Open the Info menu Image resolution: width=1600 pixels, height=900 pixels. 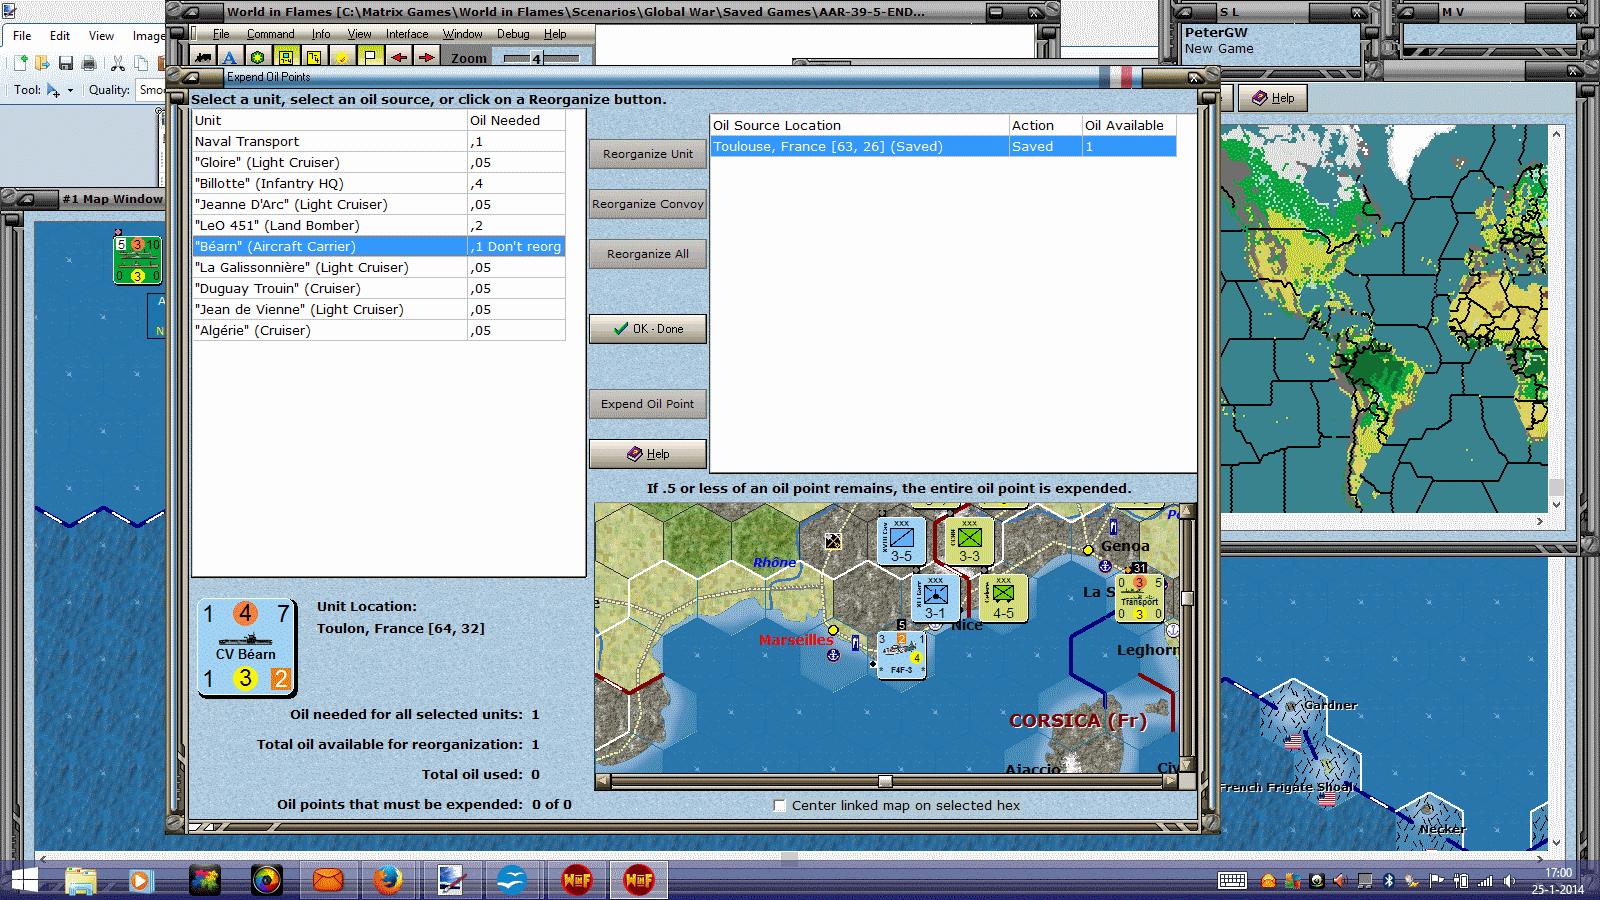320,34
